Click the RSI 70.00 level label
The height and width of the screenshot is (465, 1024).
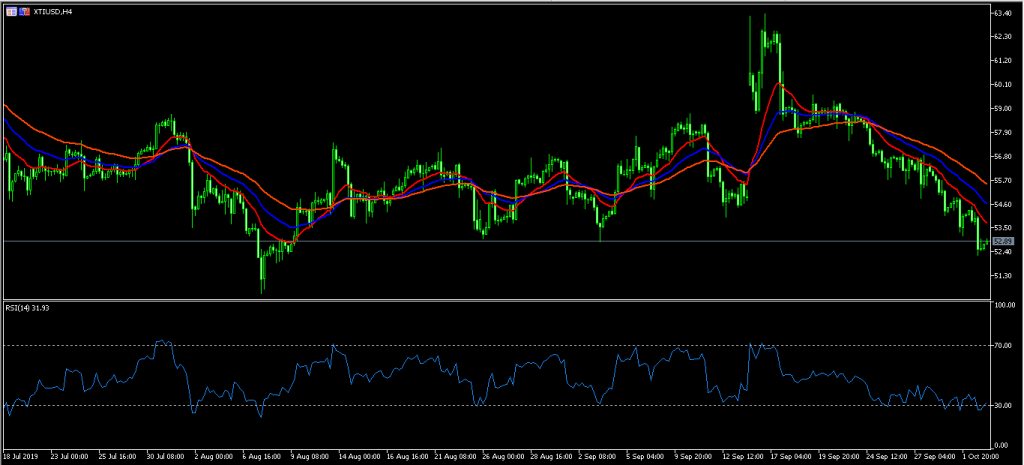pos(1004,345)
